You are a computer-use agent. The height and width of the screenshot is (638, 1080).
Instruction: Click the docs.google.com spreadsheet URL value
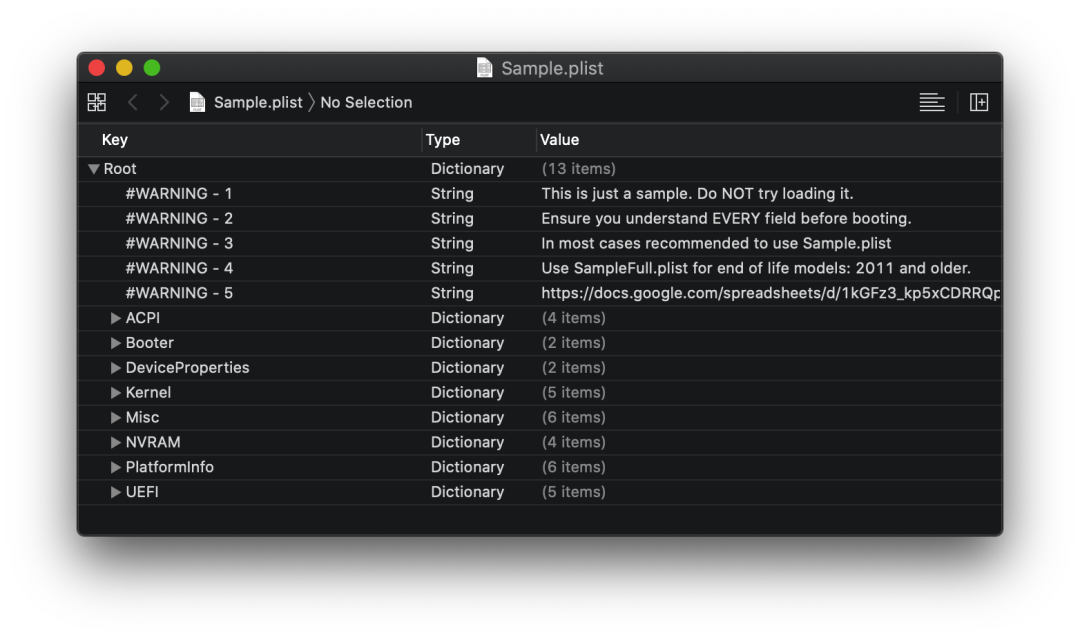771,293
